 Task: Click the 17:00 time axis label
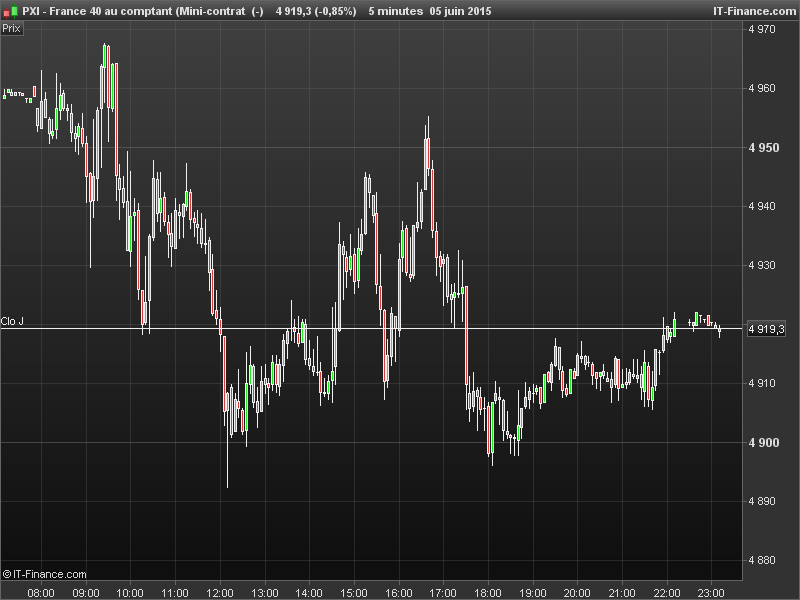pos(443,593)
